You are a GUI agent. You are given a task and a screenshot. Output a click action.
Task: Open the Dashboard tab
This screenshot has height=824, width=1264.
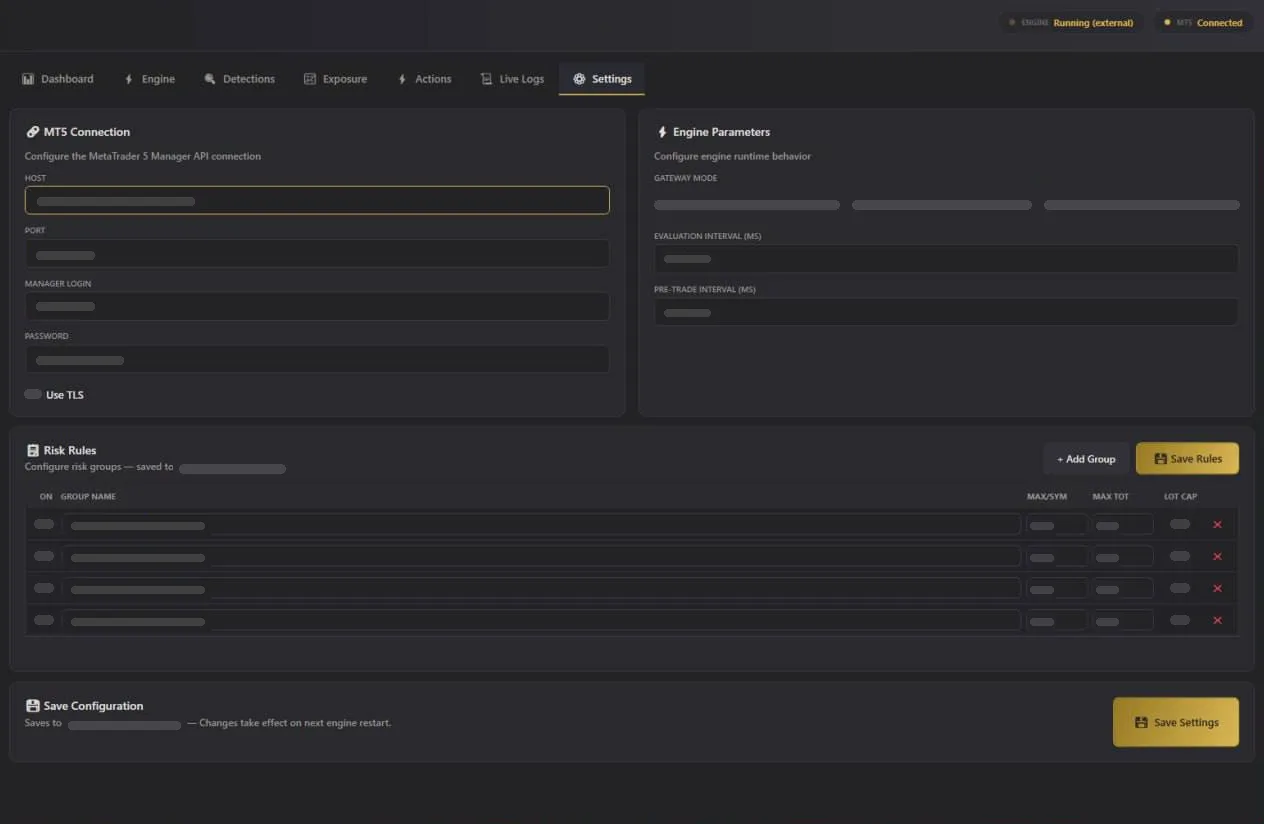click(x=58, y=79)
